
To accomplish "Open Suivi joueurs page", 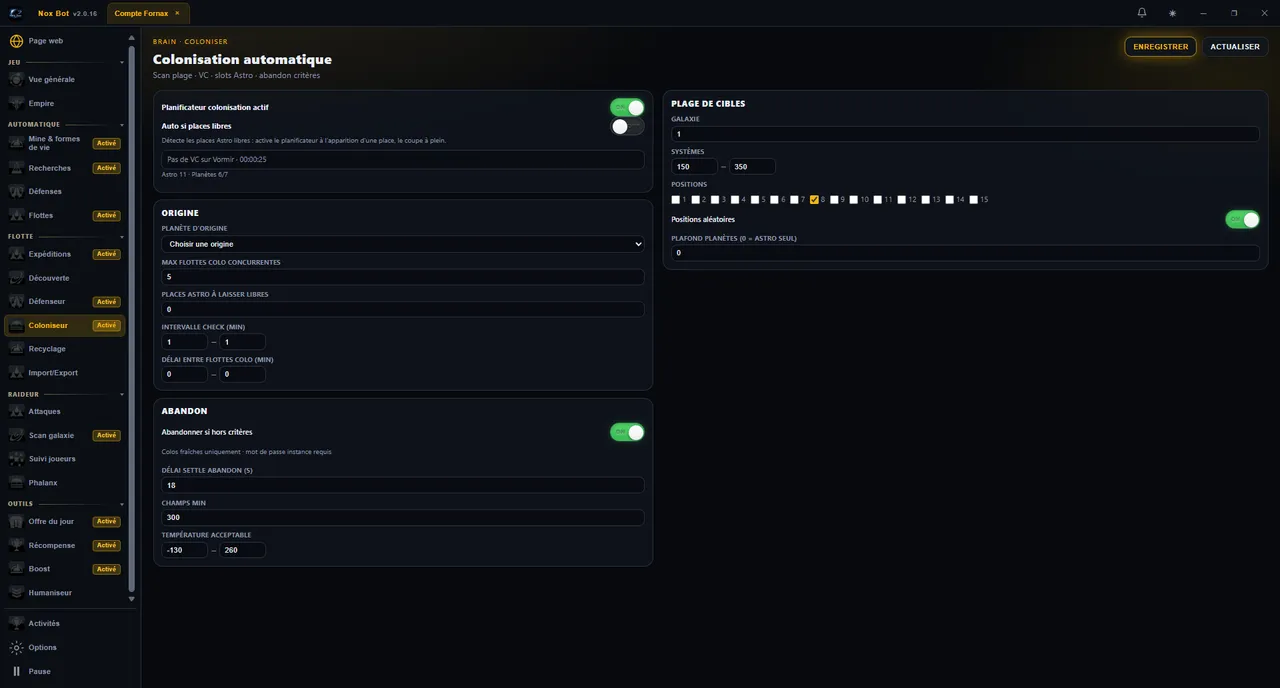I will (x=65, y=459).
